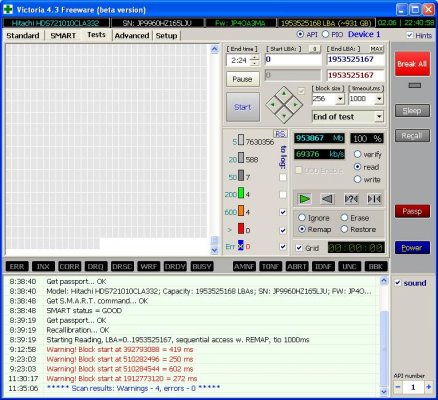Click the green forward play scan icon
438x400 pixels.
[x=304, y=199]
